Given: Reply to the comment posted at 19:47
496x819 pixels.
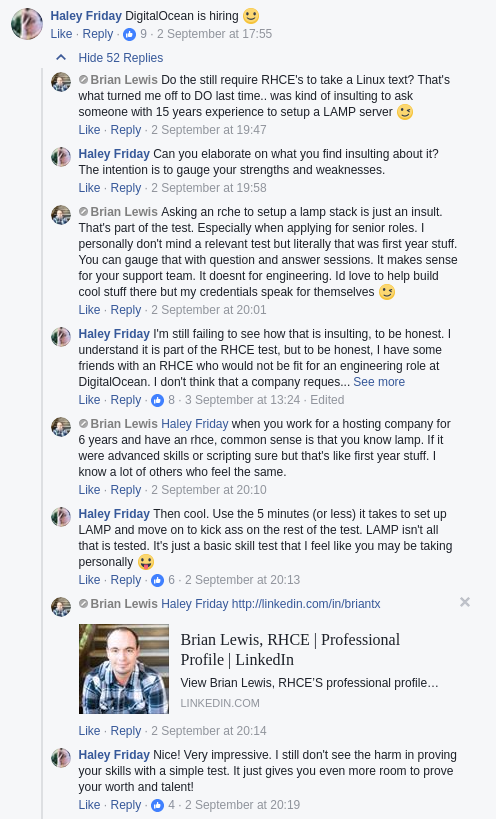Looking at the screenshot, I should [126, 130].
